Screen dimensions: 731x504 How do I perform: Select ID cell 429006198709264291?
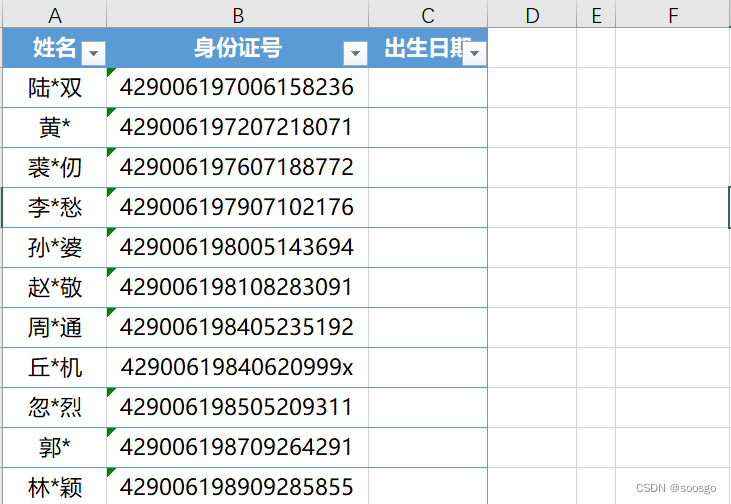[238, 448]
